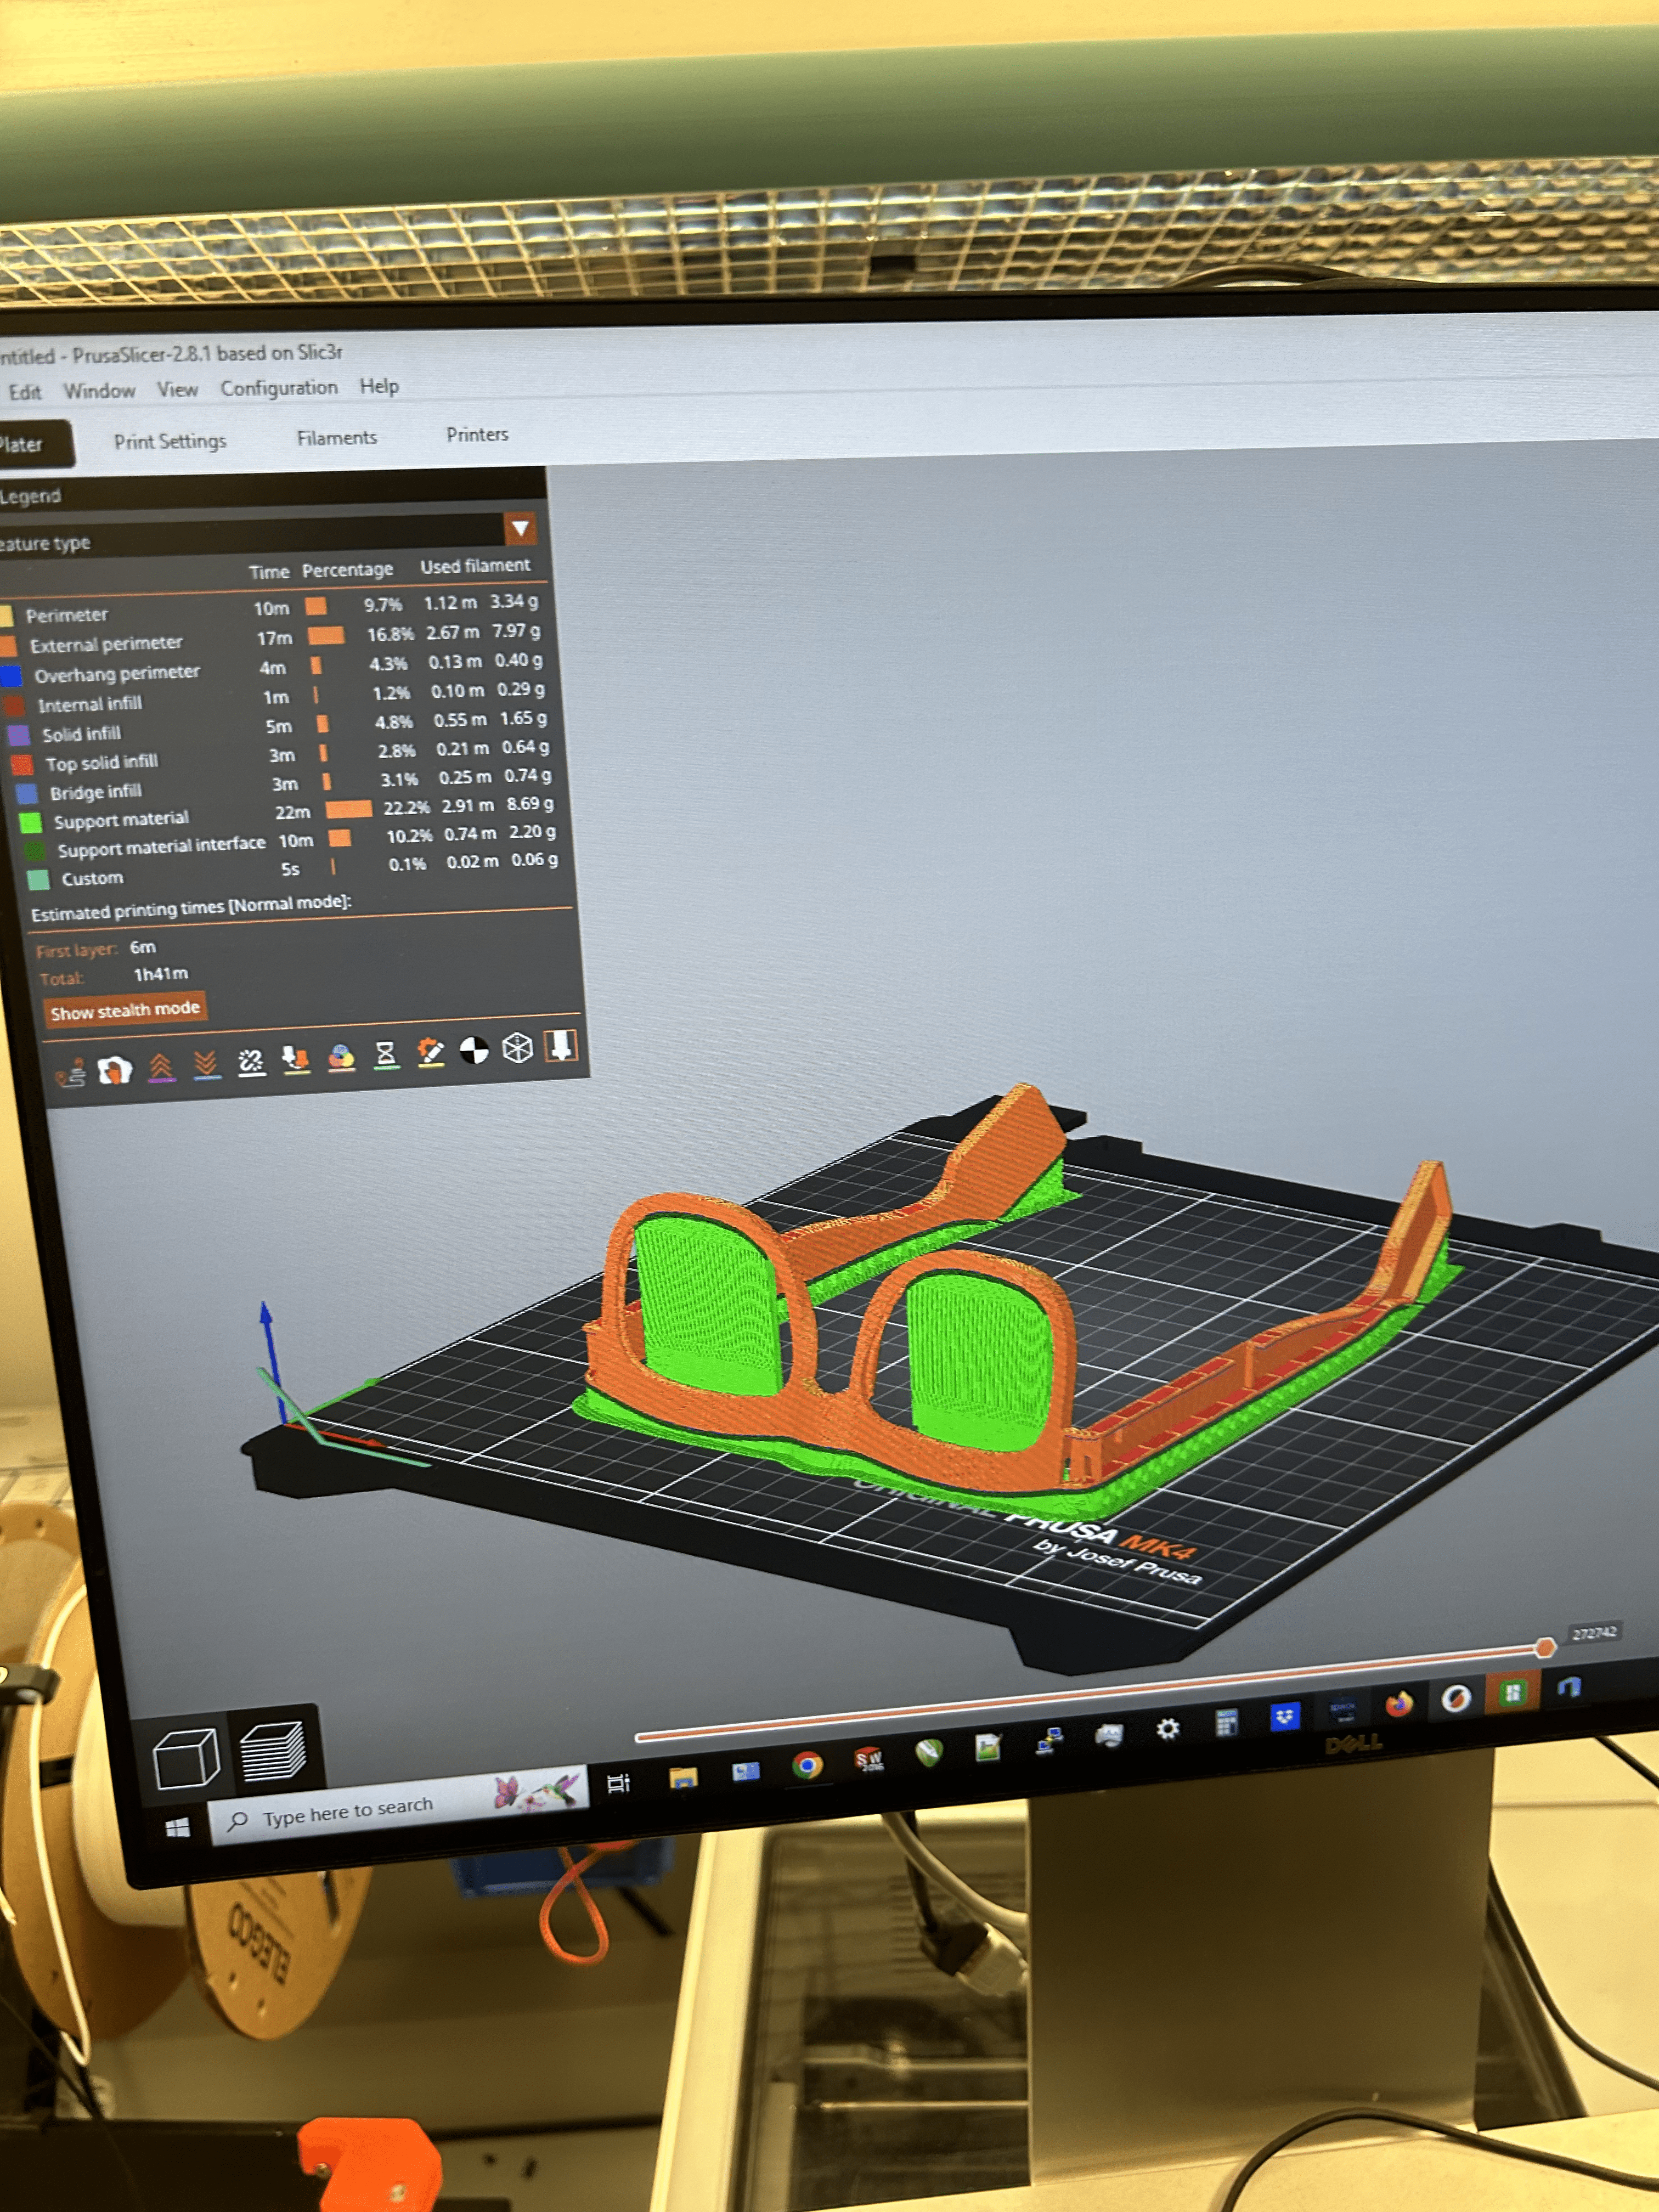Open the View menu

(x=177, y=389)
